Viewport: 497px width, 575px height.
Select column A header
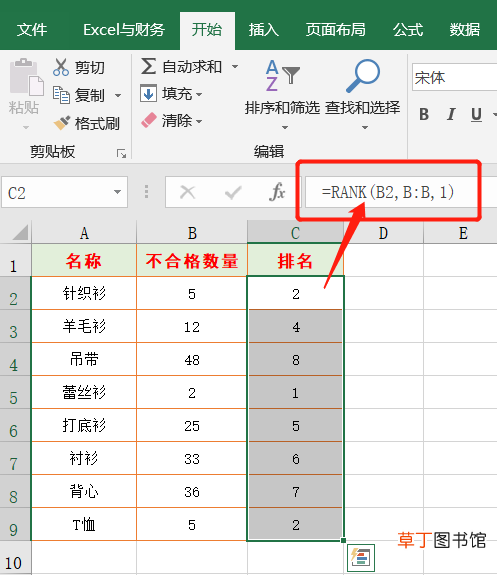pyautogui.click(x=84, y=232)
